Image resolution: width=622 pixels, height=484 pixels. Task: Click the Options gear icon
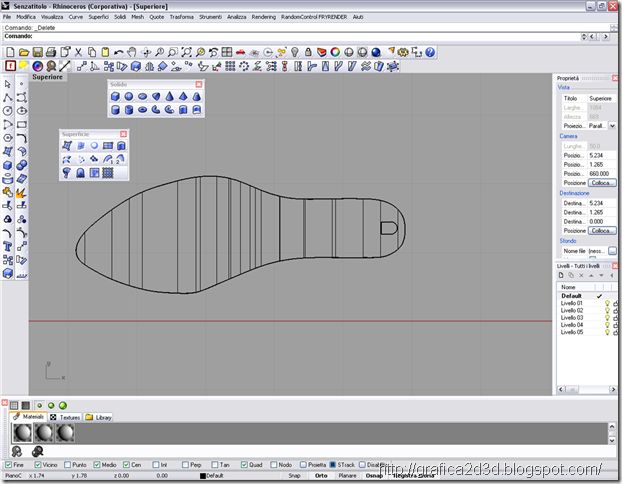click(403, 52)
